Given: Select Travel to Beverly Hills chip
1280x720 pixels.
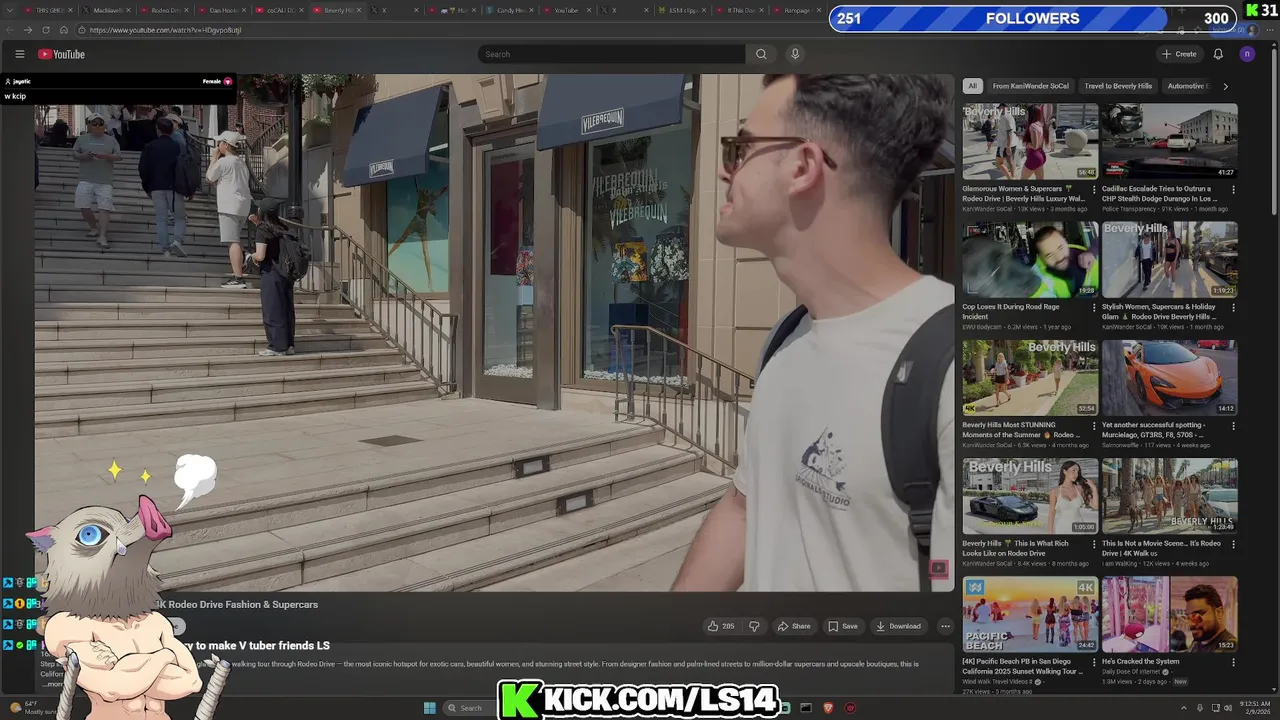Looking at the screenshot, I should pyautogui.click(x=1118, y=86).
